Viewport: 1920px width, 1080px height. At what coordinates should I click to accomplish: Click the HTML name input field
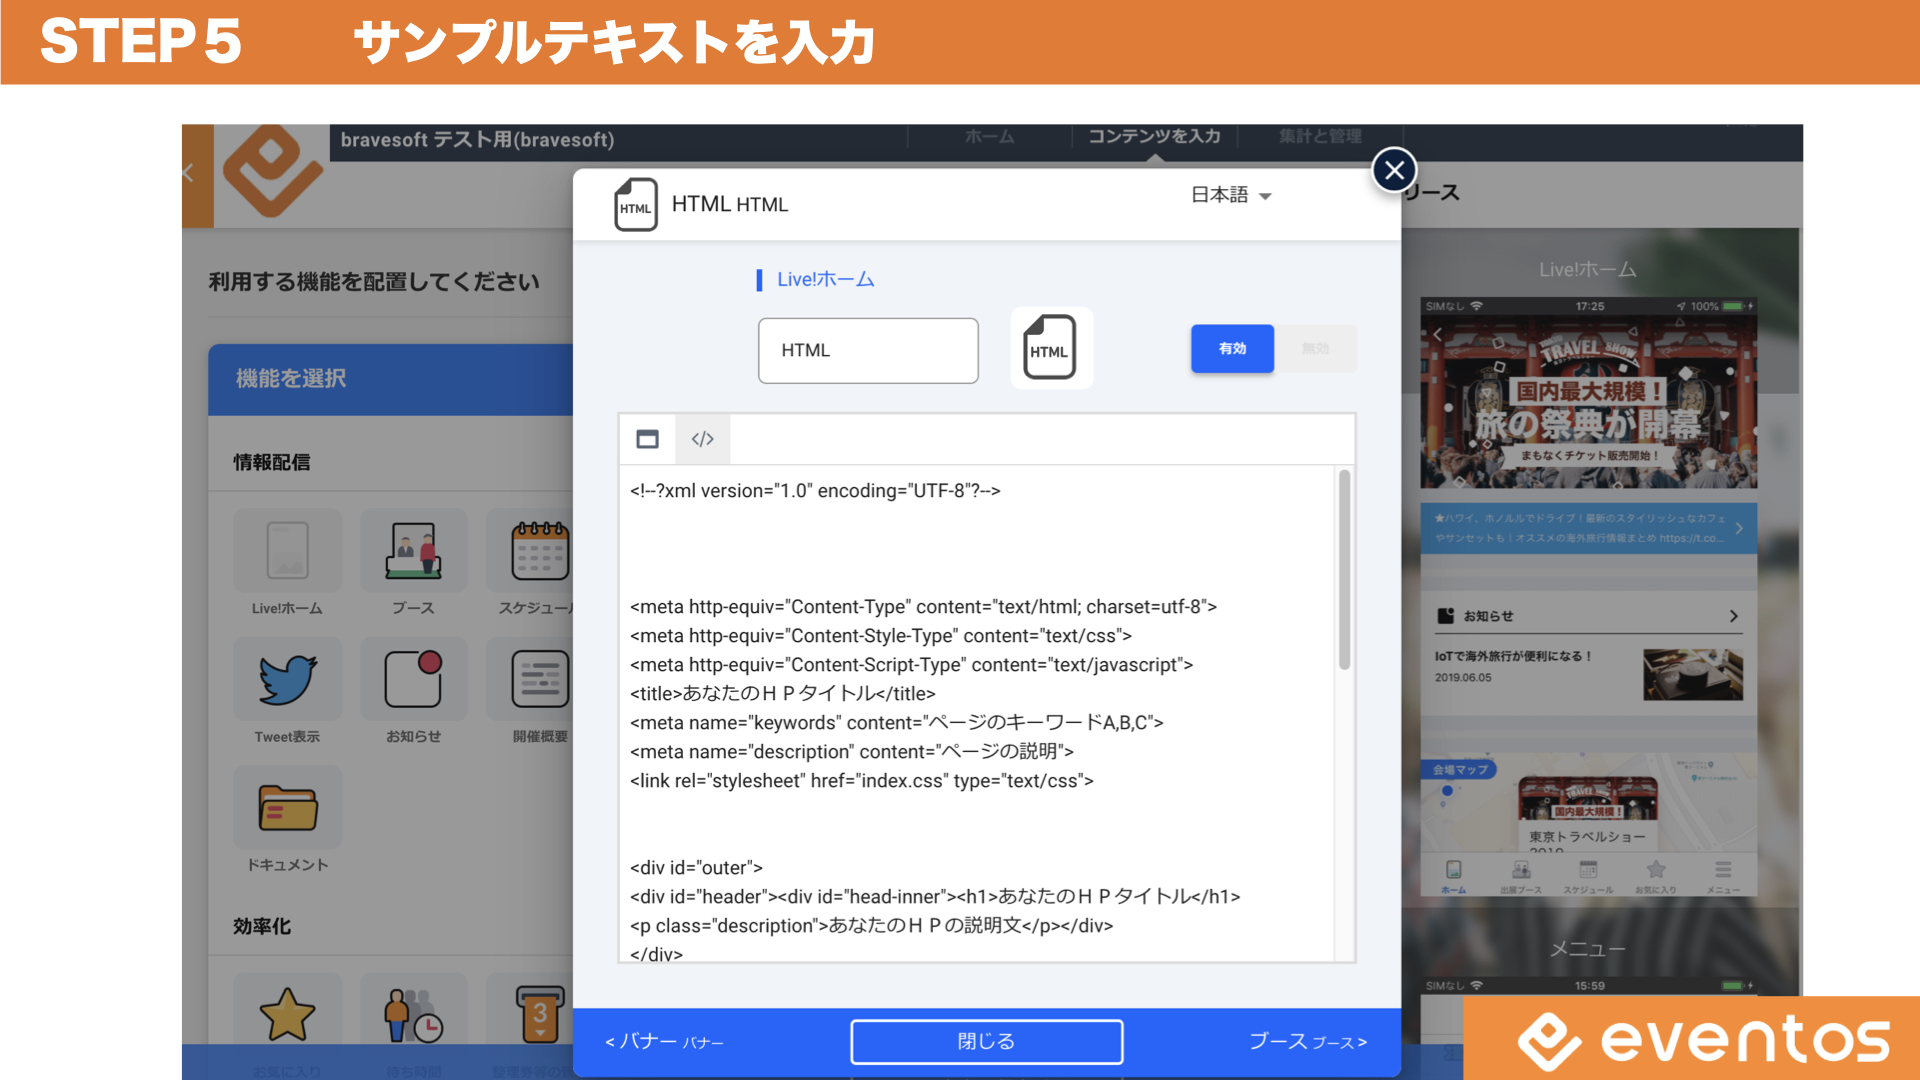(x=868, y=350)
